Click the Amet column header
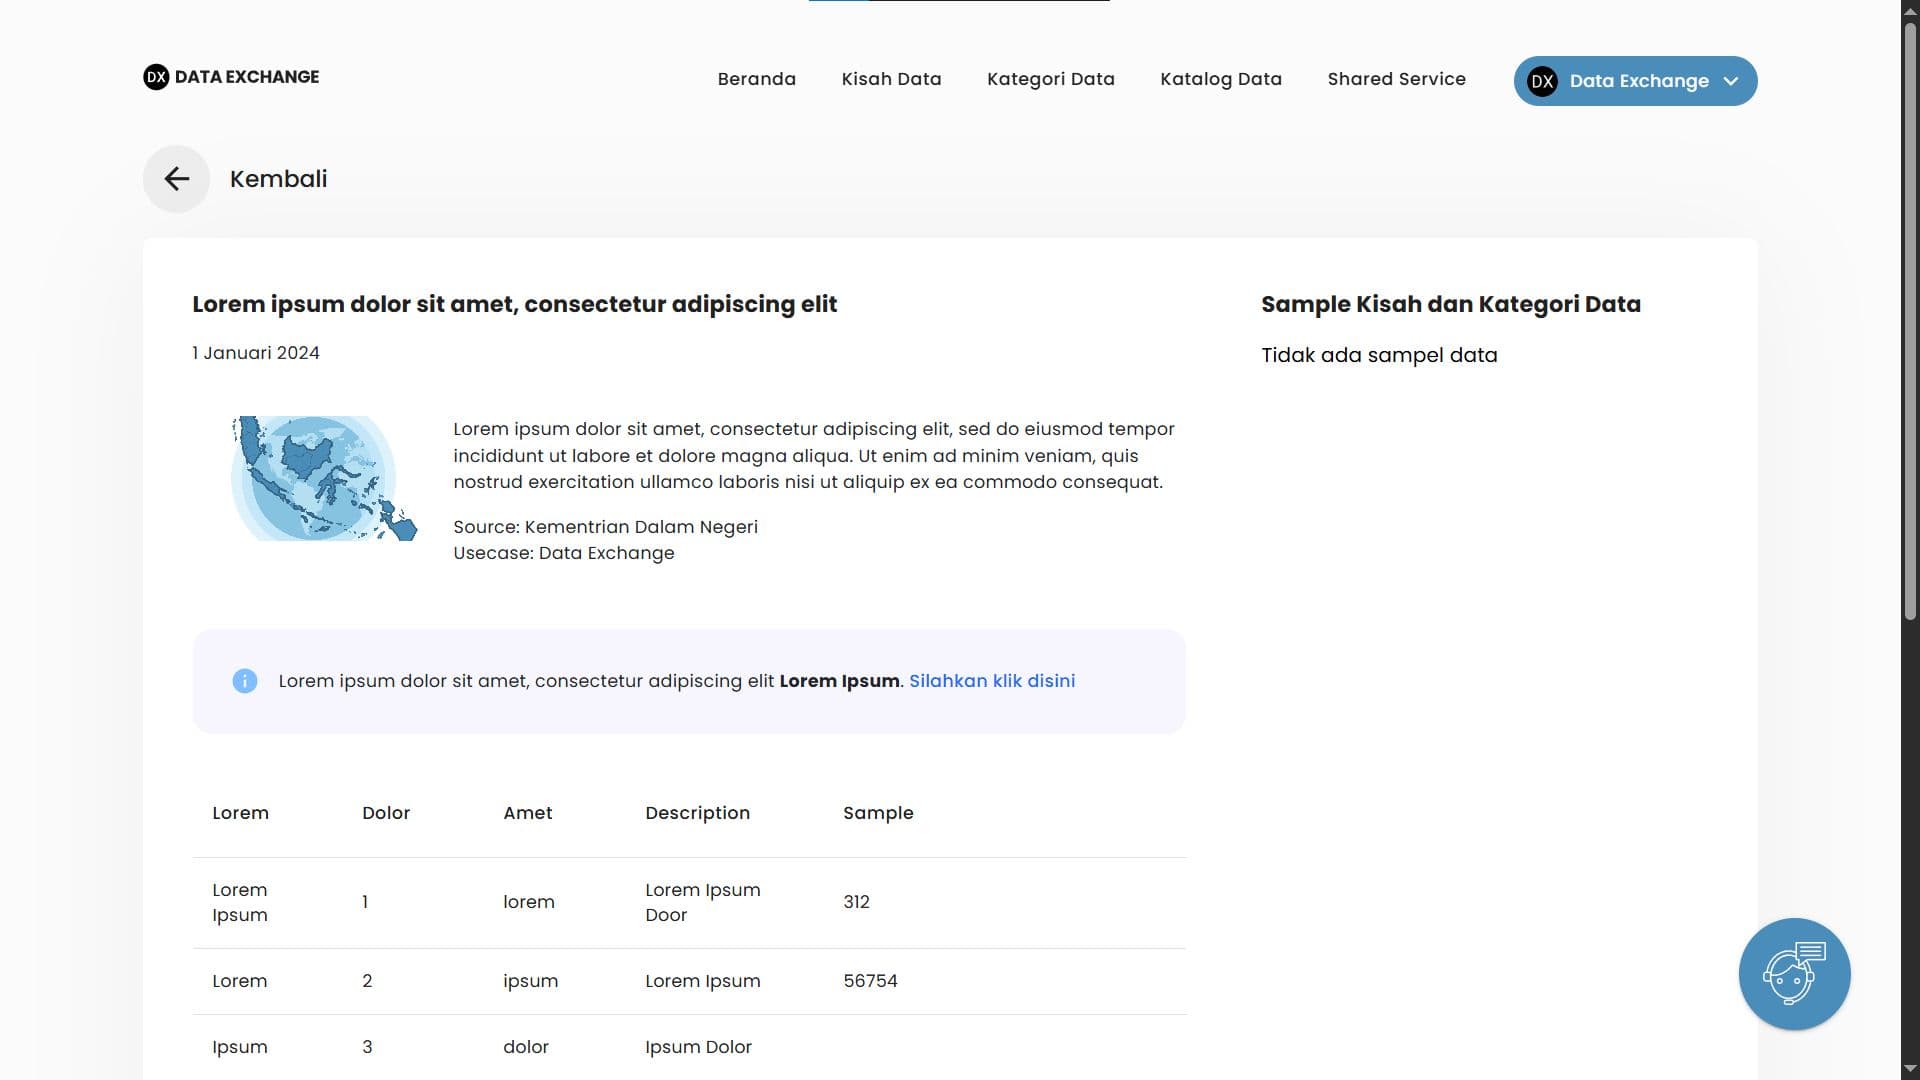The image size is (1920, 1080). click(527, 813)
